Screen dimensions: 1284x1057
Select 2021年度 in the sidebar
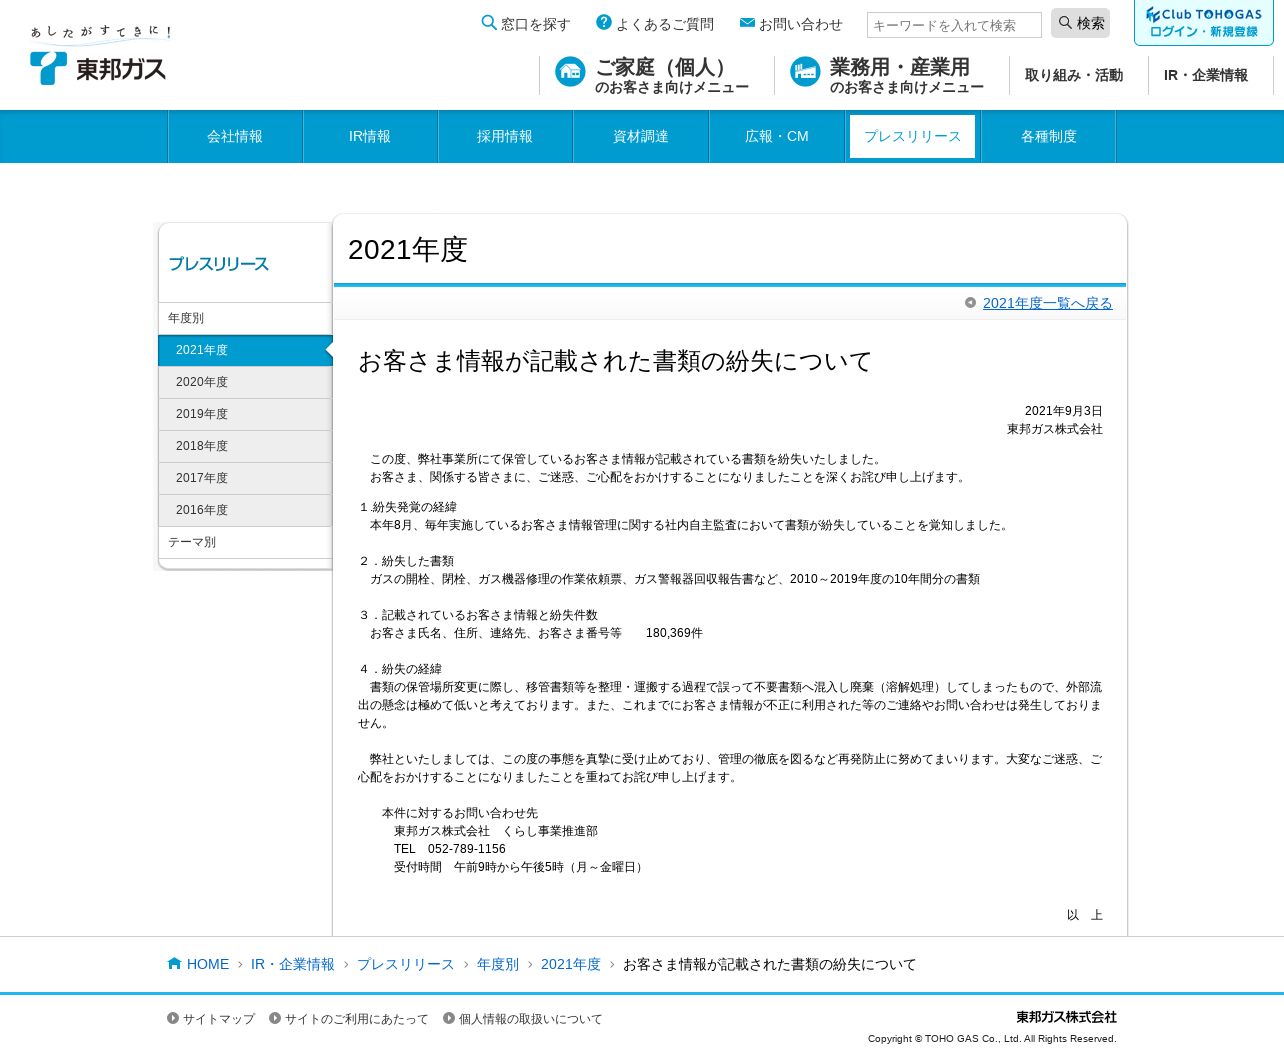[245, 350]
